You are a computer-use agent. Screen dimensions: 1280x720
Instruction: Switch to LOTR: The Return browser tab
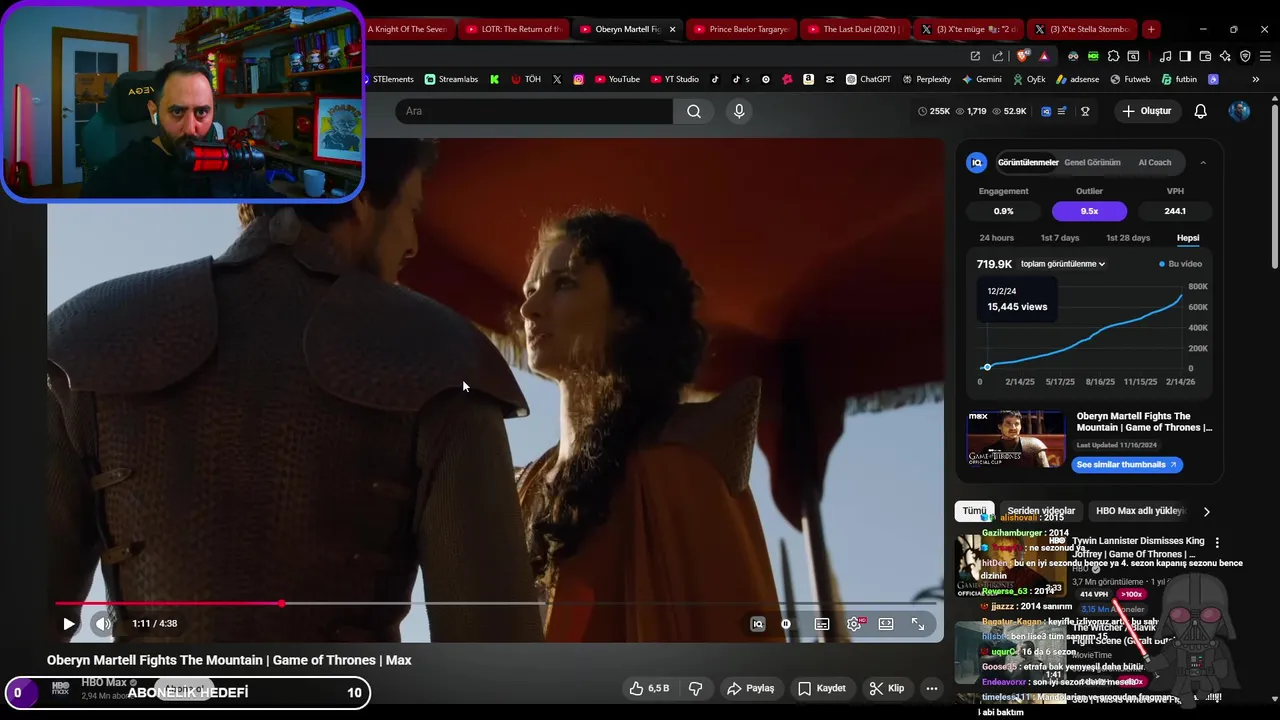[514, 29]
